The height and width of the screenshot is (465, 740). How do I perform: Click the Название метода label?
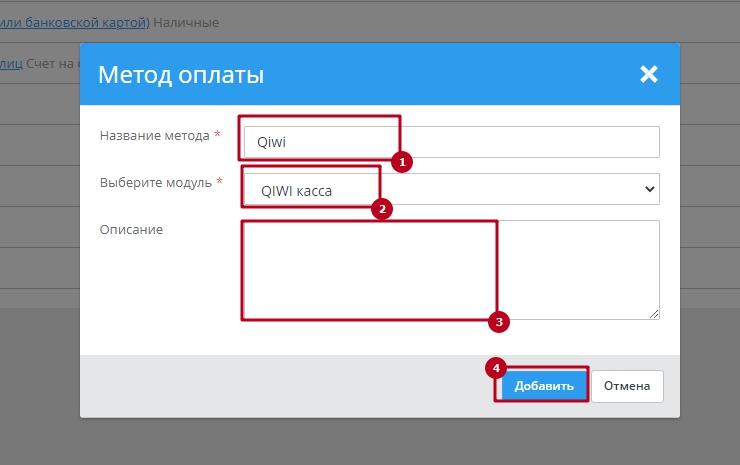pyautogui.click(x=154, y=136)
